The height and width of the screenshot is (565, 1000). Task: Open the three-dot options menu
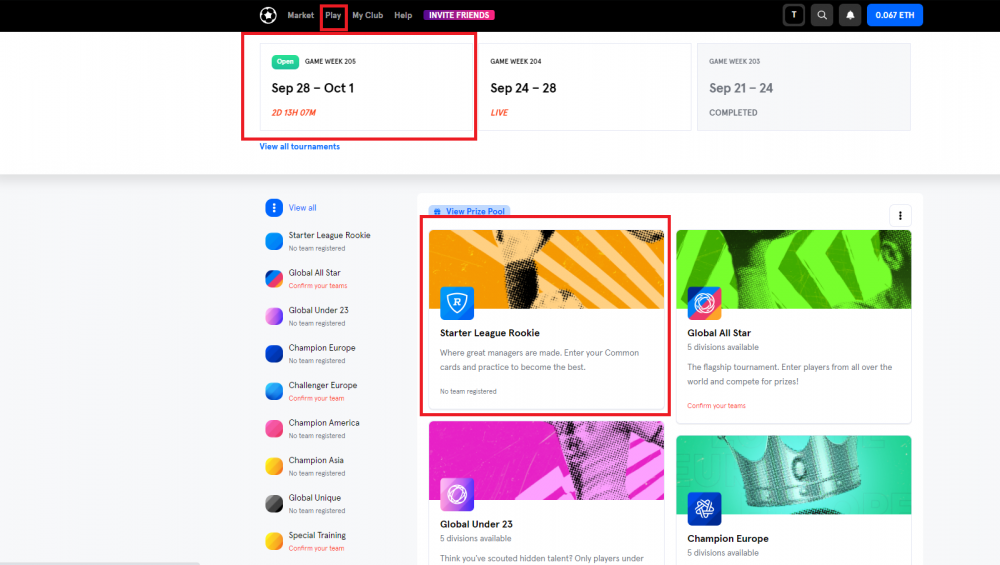[x=900, y=216]
